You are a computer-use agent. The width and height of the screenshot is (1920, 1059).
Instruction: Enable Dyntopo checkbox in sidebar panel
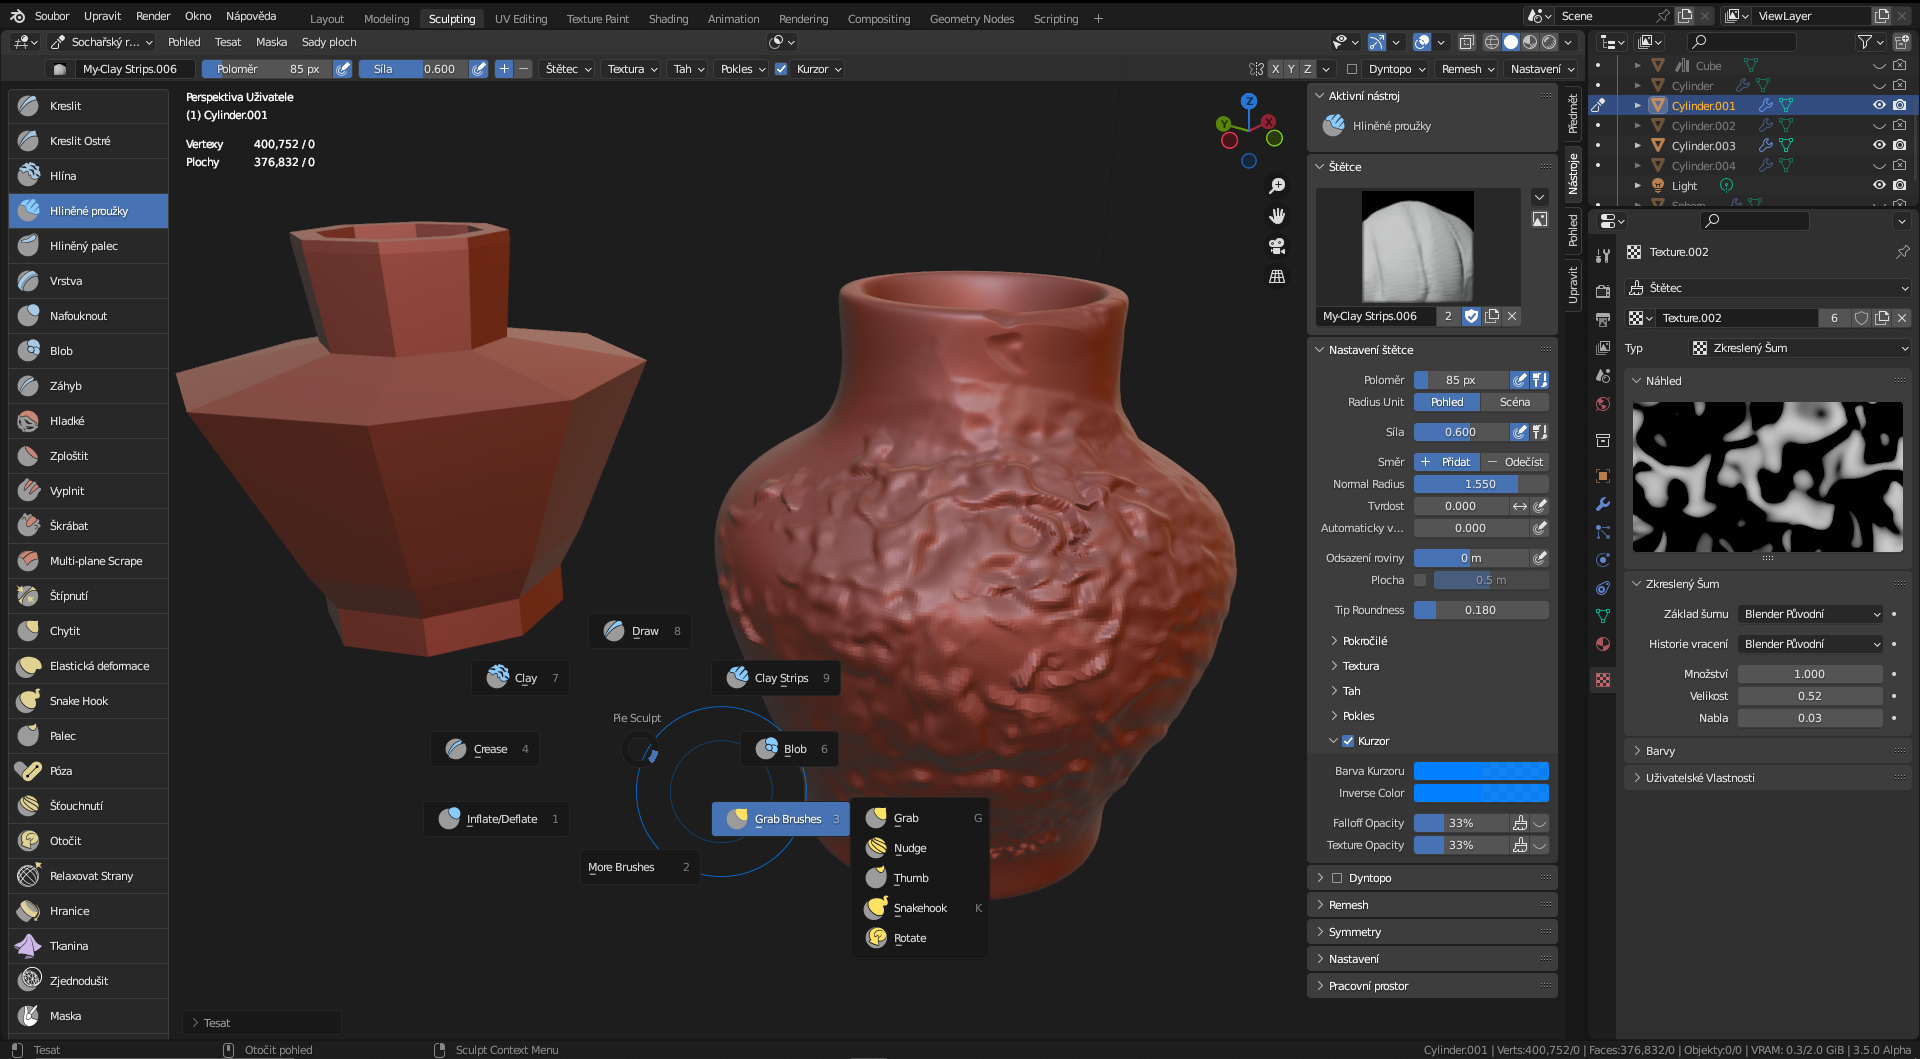[1337, 878]
